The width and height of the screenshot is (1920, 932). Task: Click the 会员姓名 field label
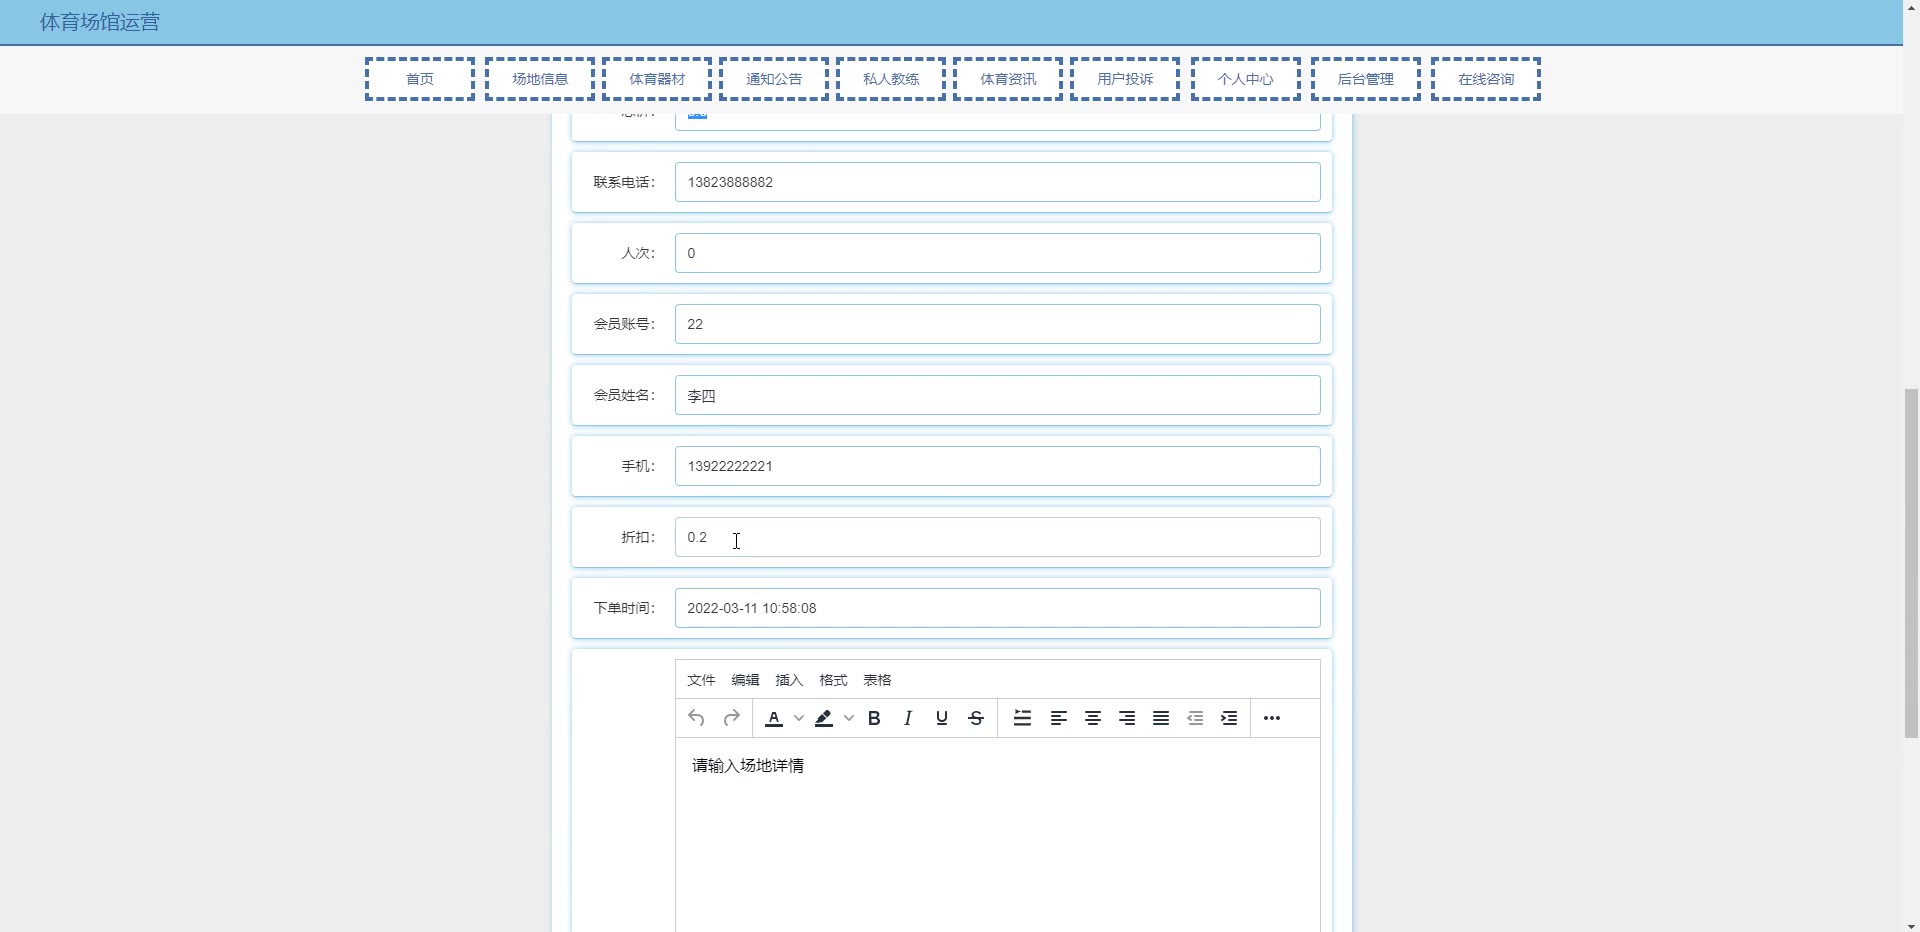tap(624, 395)
